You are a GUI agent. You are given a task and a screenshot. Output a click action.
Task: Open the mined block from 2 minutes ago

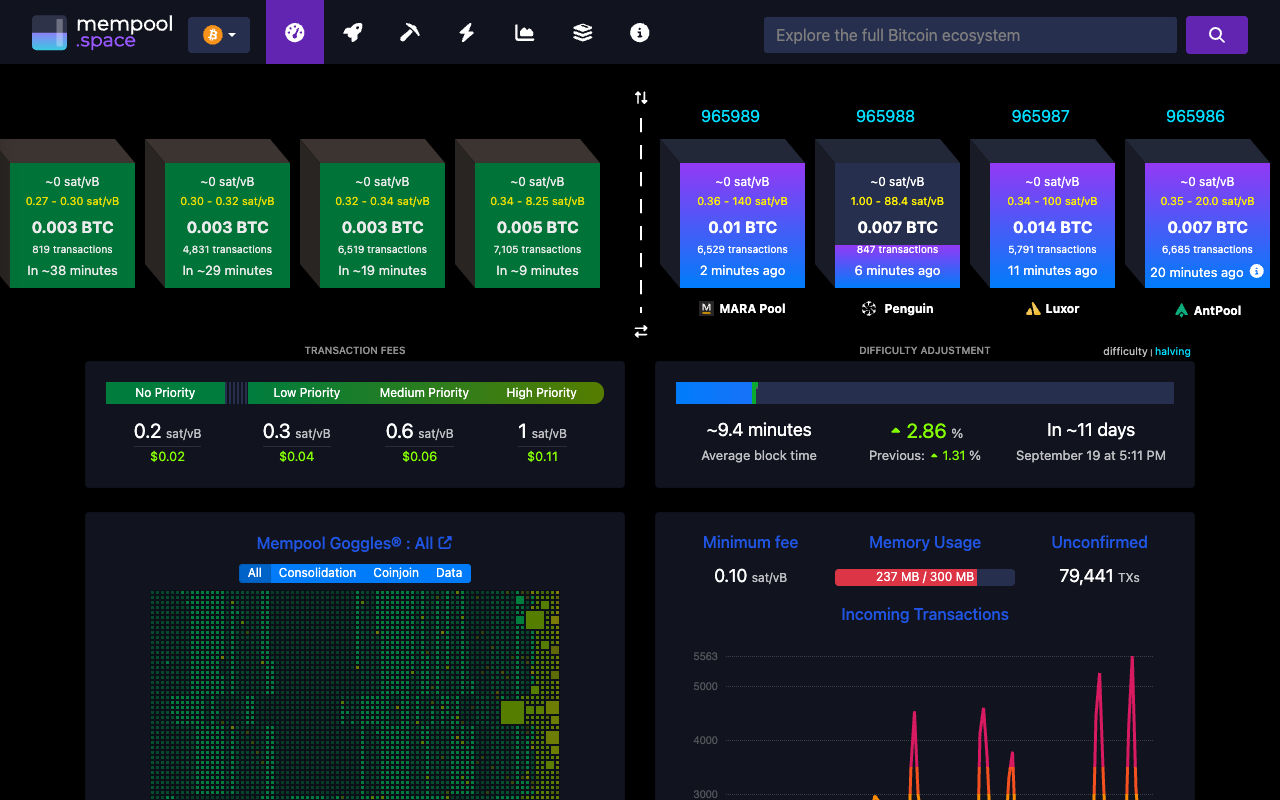pyautogui.click(x=742, y=226)
